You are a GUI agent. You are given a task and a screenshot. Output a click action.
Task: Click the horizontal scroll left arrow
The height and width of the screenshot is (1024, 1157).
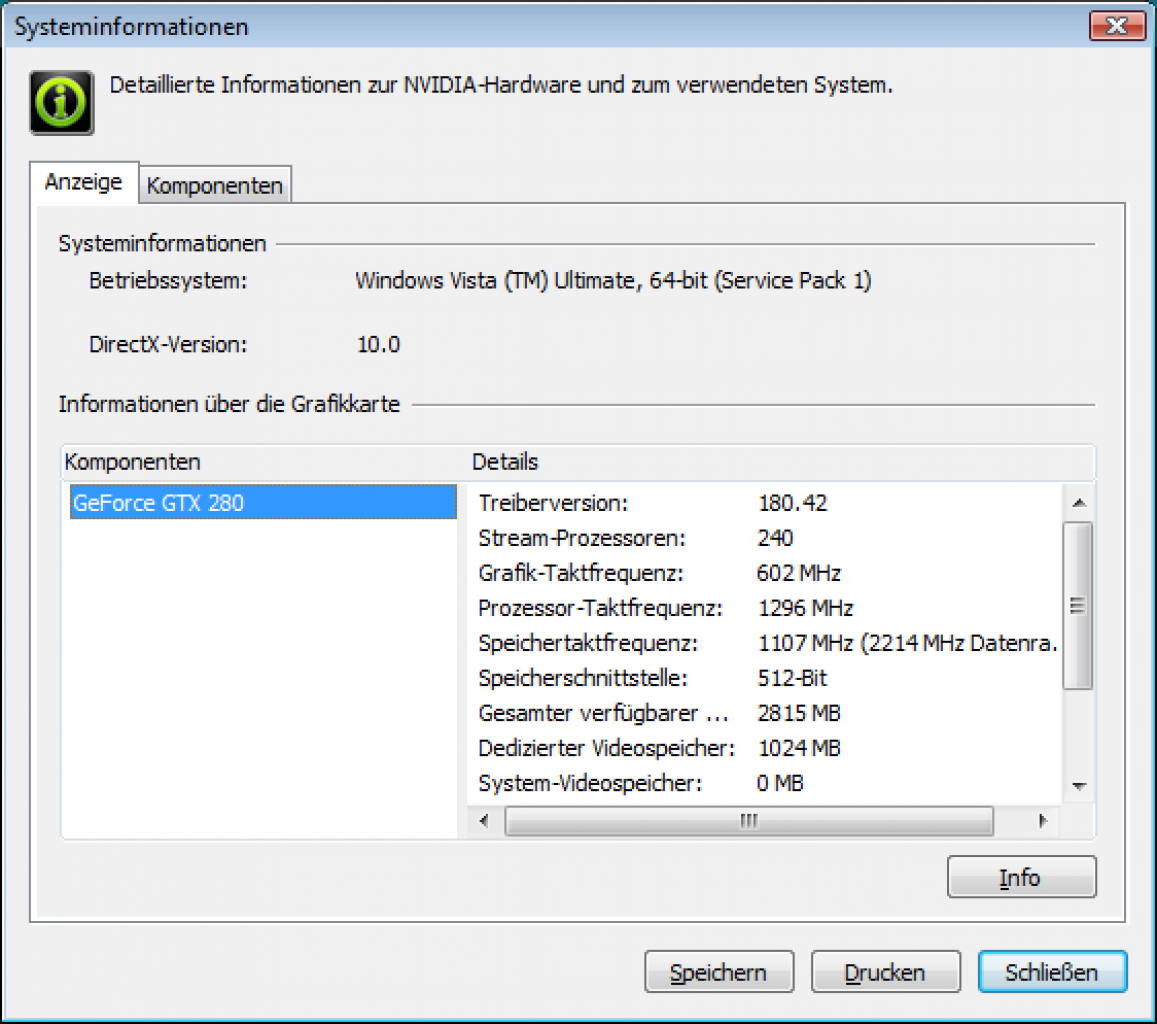(x=484, y=820)
